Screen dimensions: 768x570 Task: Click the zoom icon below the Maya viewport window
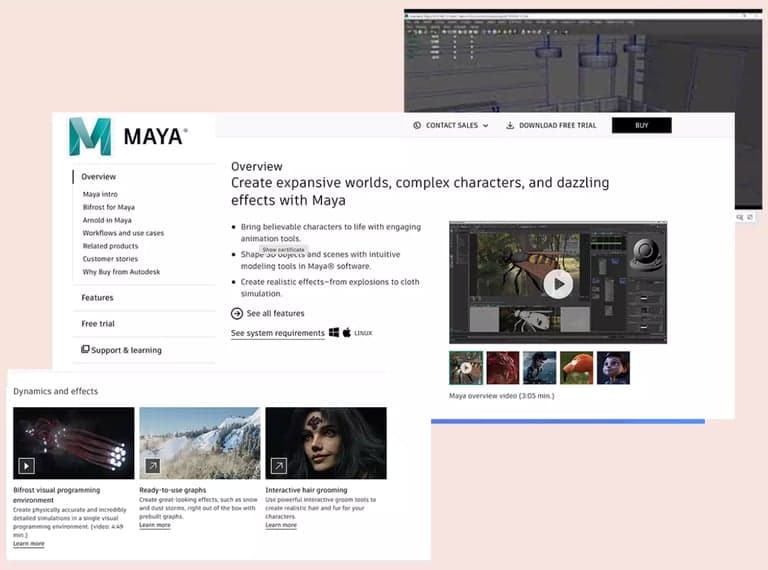coord(740,217)
